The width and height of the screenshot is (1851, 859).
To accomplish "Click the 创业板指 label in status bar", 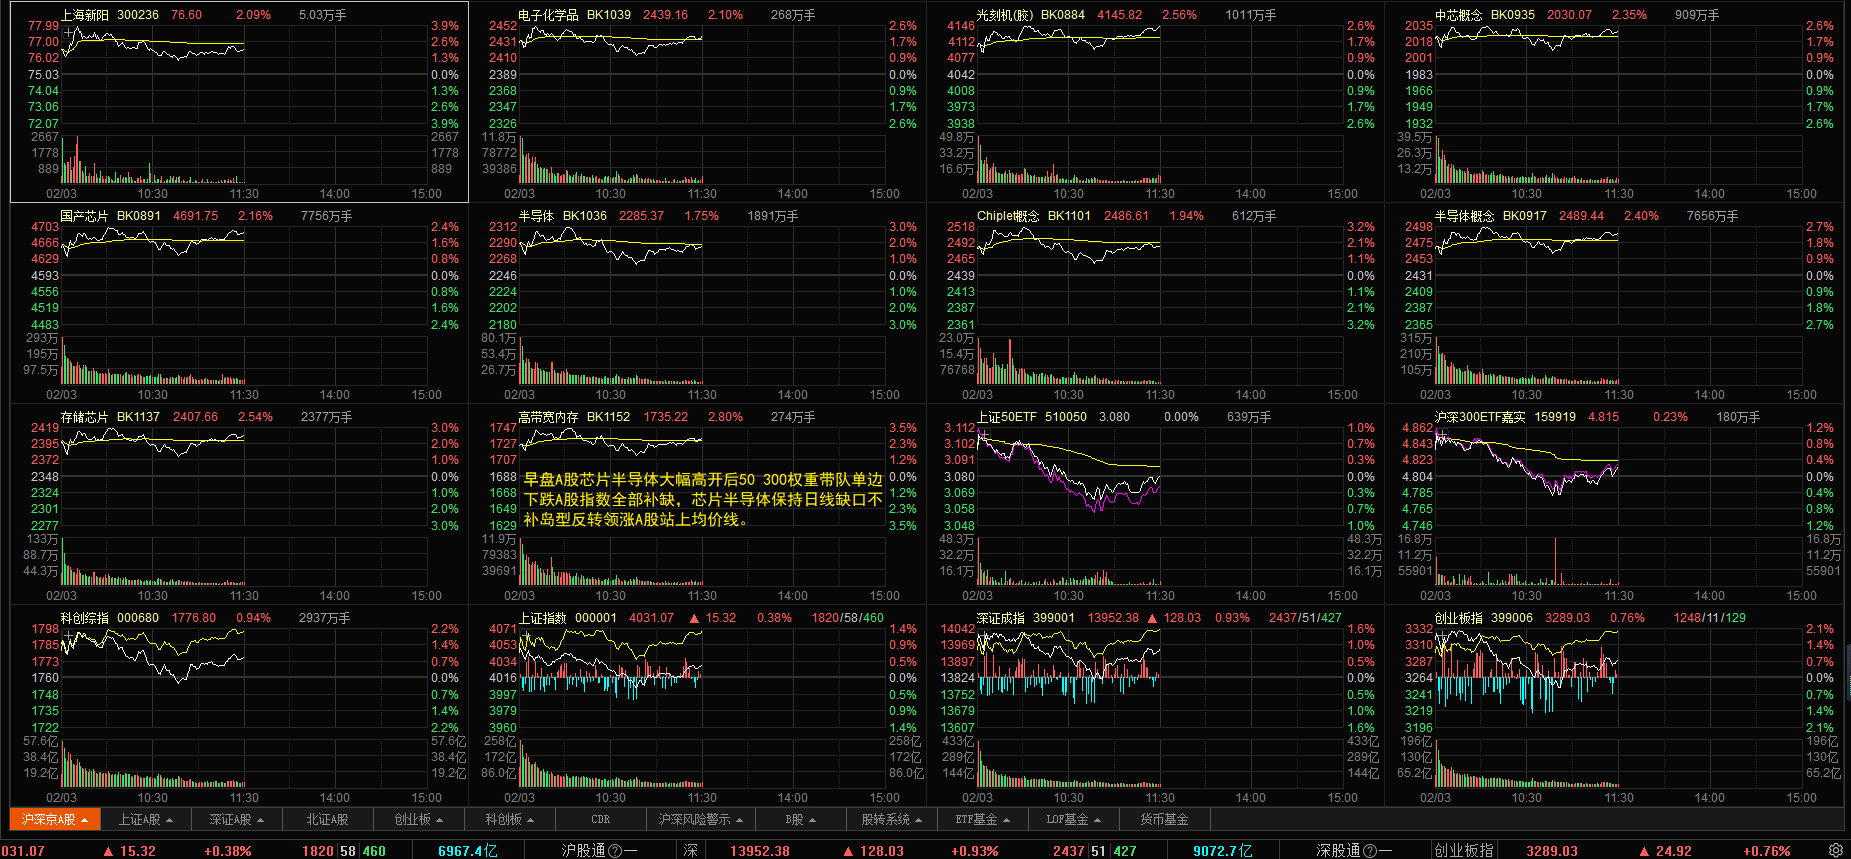I will (1464, 851).
